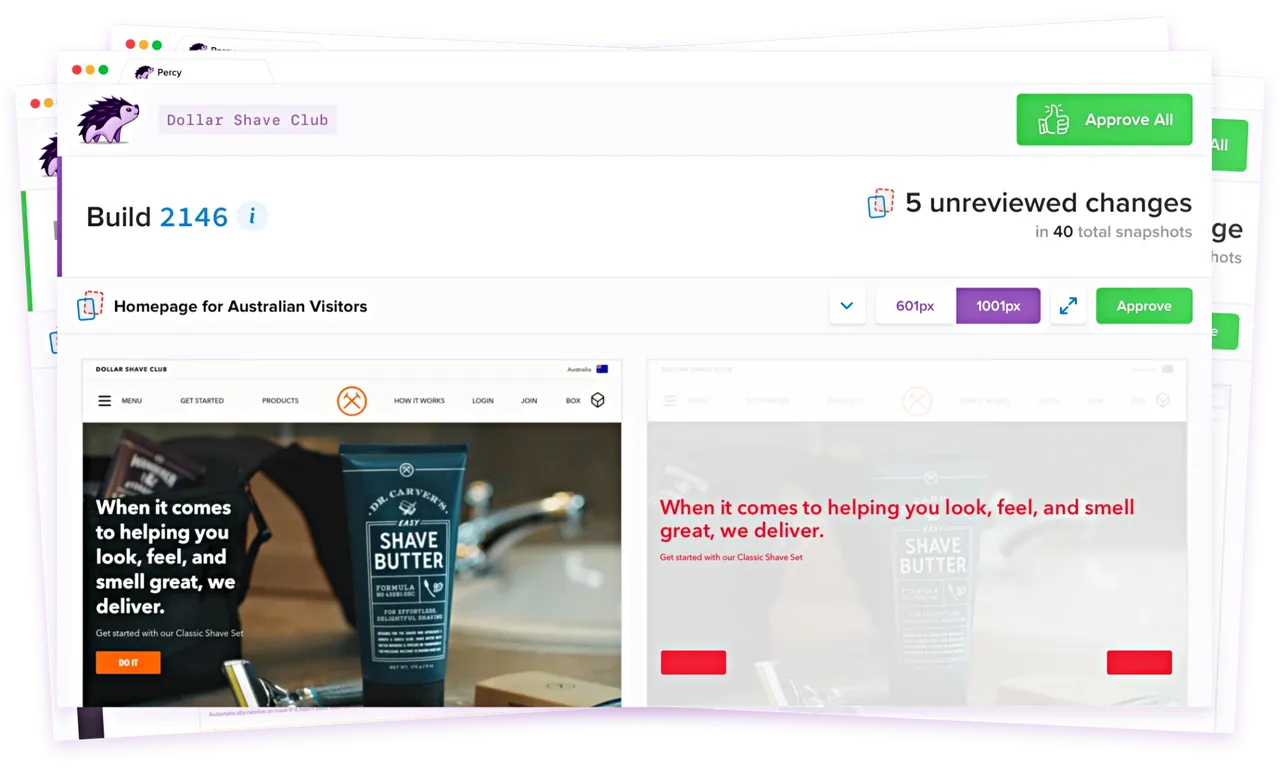The width and height of the screenshot is (1280, 772).
Task: Click the left red diff highlight block
Action: pos(693,662)
